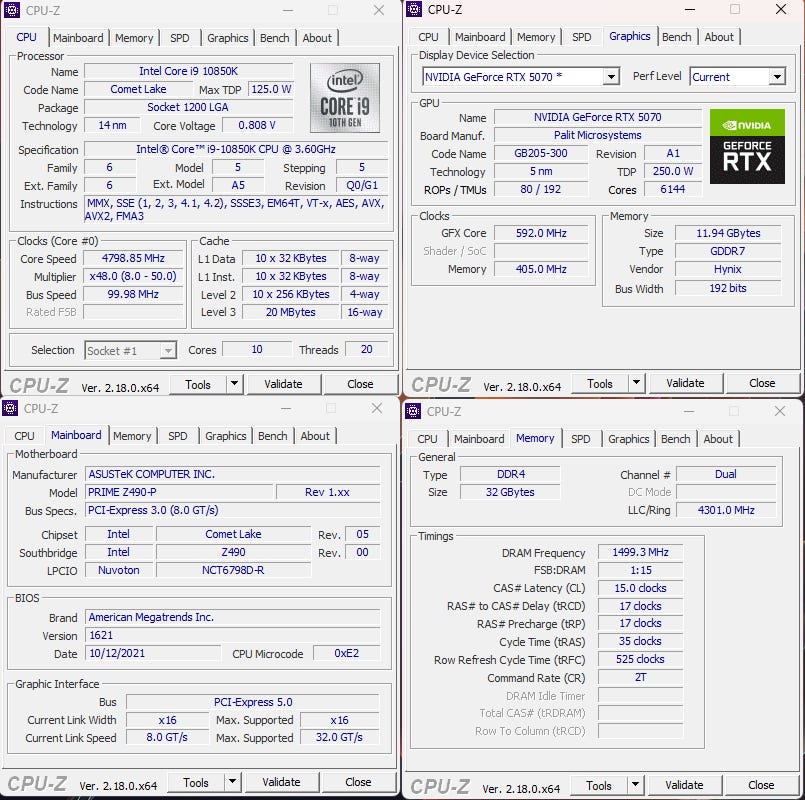The height and width of the screenshot is (800, 805).
Task: Open Mainboard tab in the Memory window
Action: pyautogui.click(x=479, y=439)
